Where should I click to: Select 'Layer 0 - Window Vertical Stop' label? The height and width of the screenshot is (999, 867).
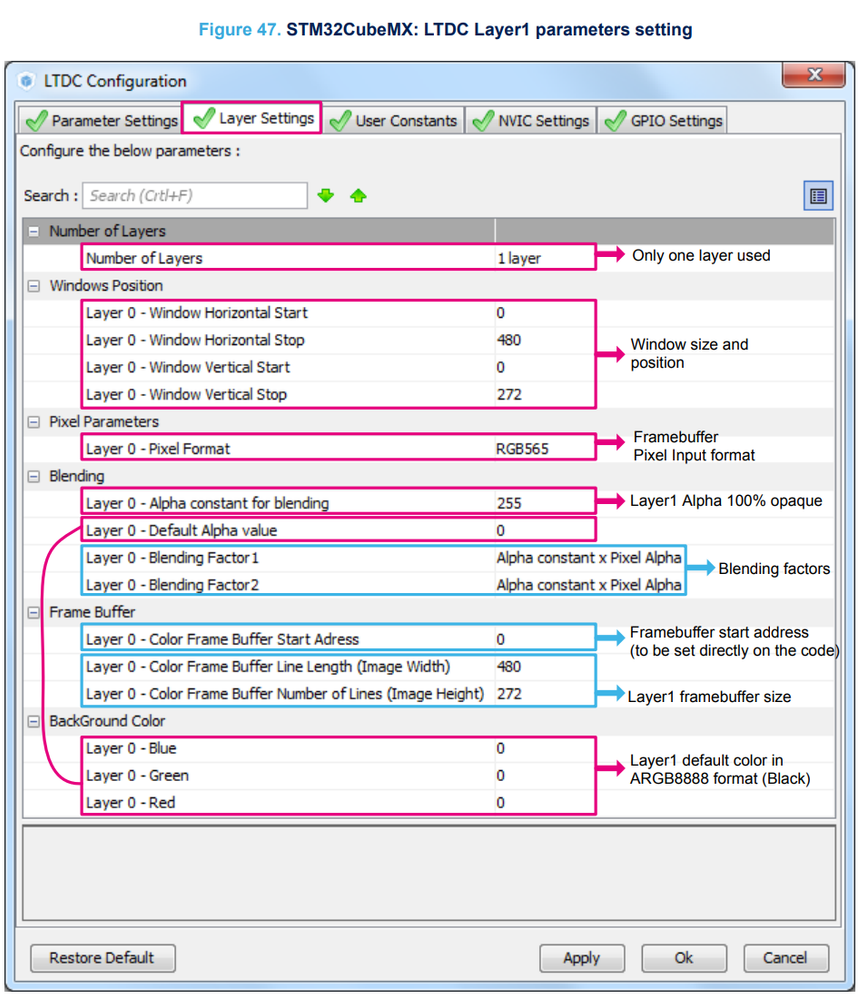click(186, 394)
